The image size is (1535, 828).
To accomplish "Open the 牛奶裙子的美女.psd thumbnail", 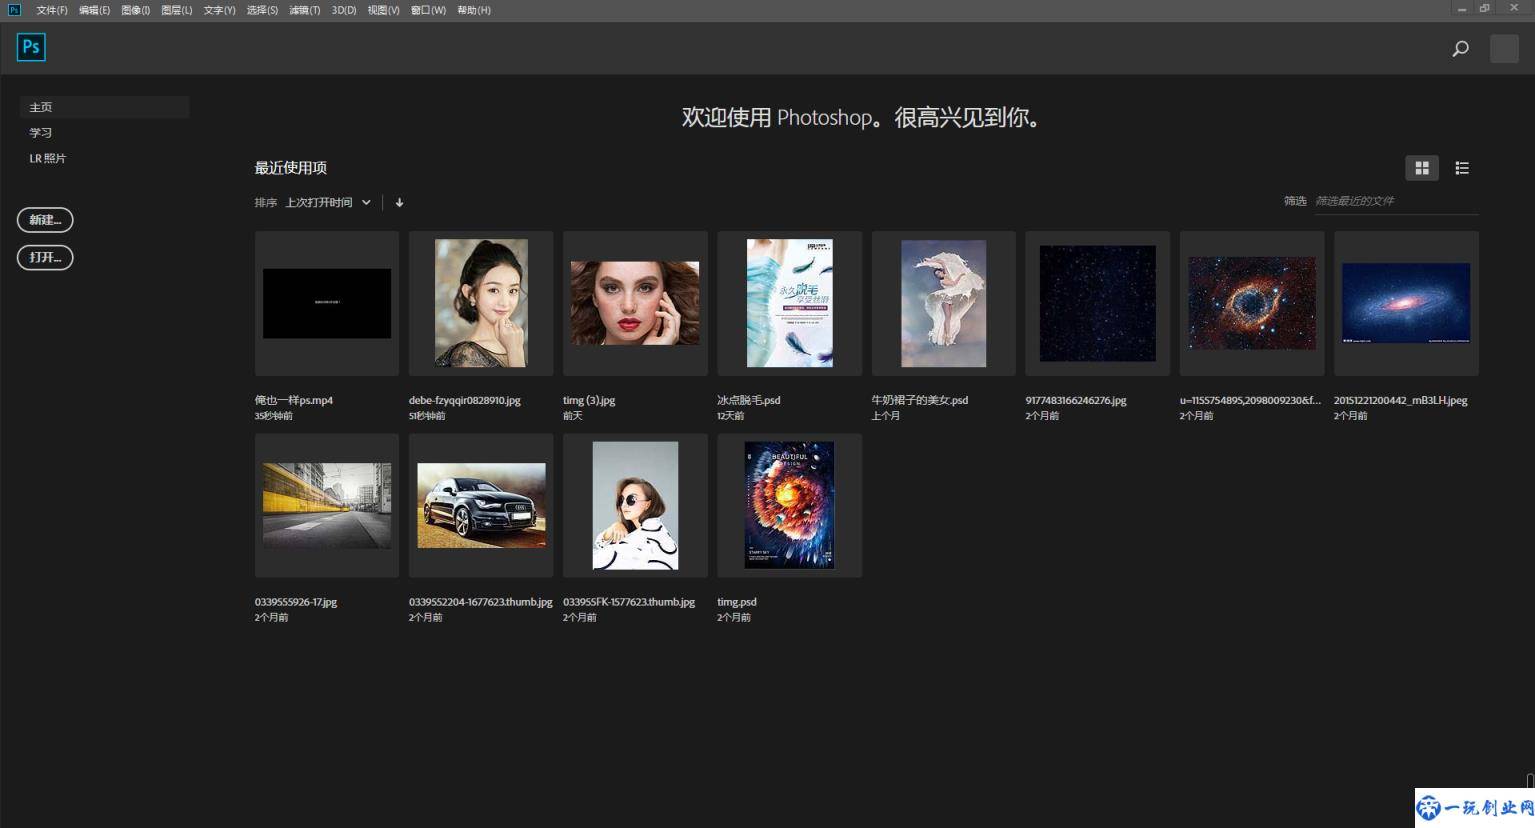I will 944,303.
